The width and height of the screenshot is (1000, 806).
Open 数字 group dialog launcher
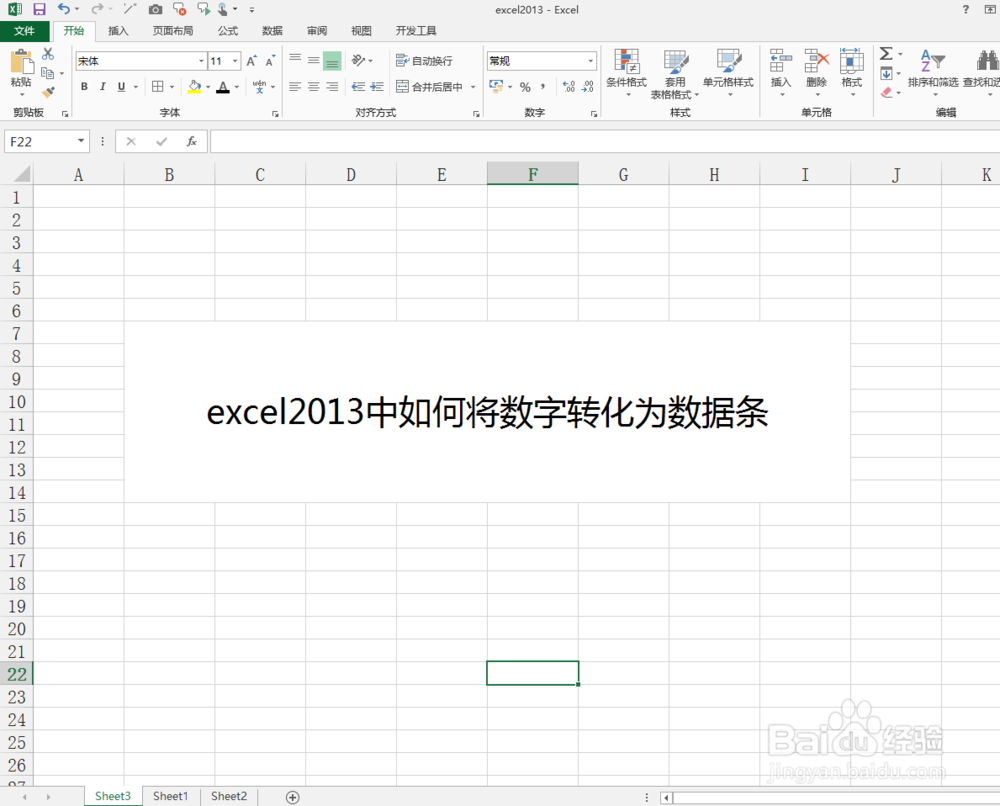(594, 114)
